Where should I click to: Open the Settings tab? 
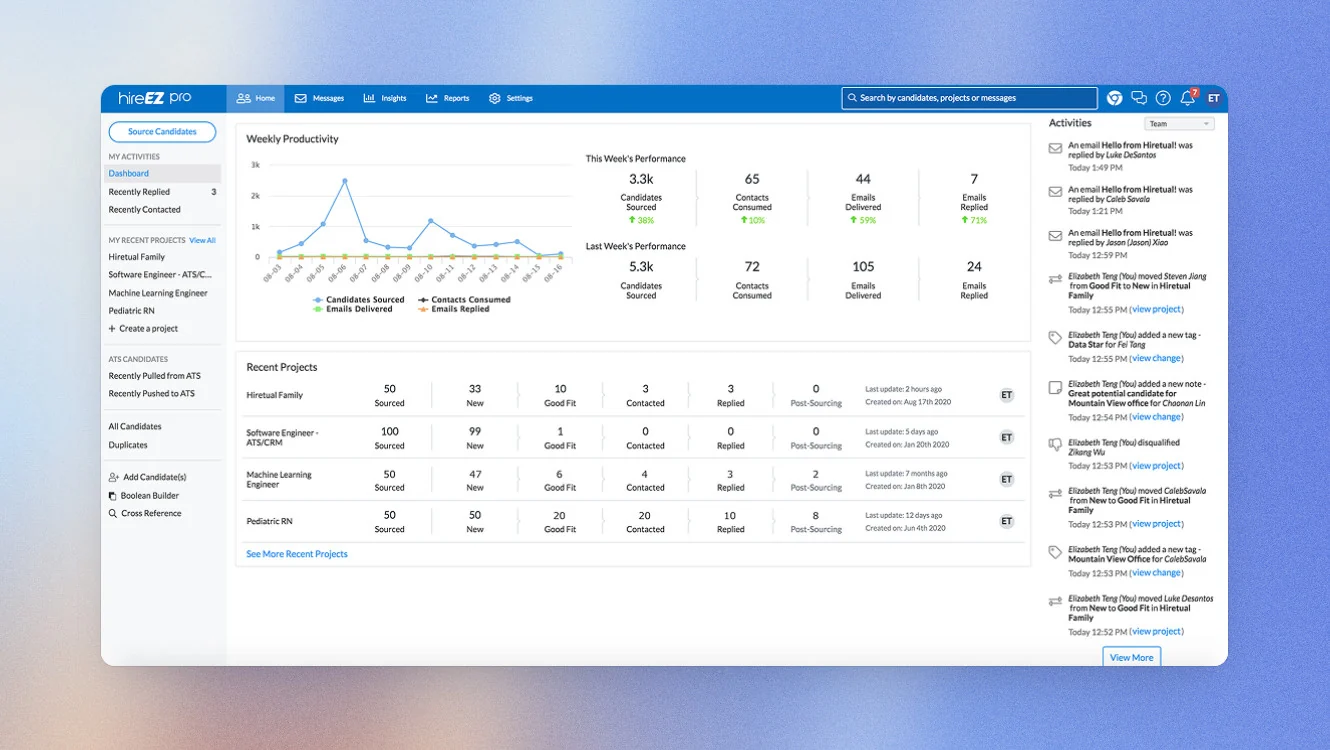pos(511,98)
